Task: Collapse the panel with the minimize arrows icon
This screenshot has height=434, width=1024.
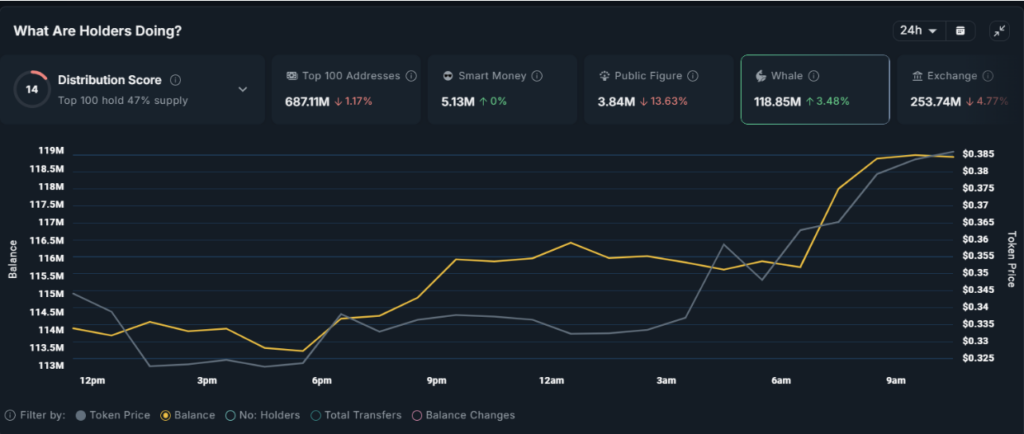Action: pyautogui.click(x=1000, y=31)
